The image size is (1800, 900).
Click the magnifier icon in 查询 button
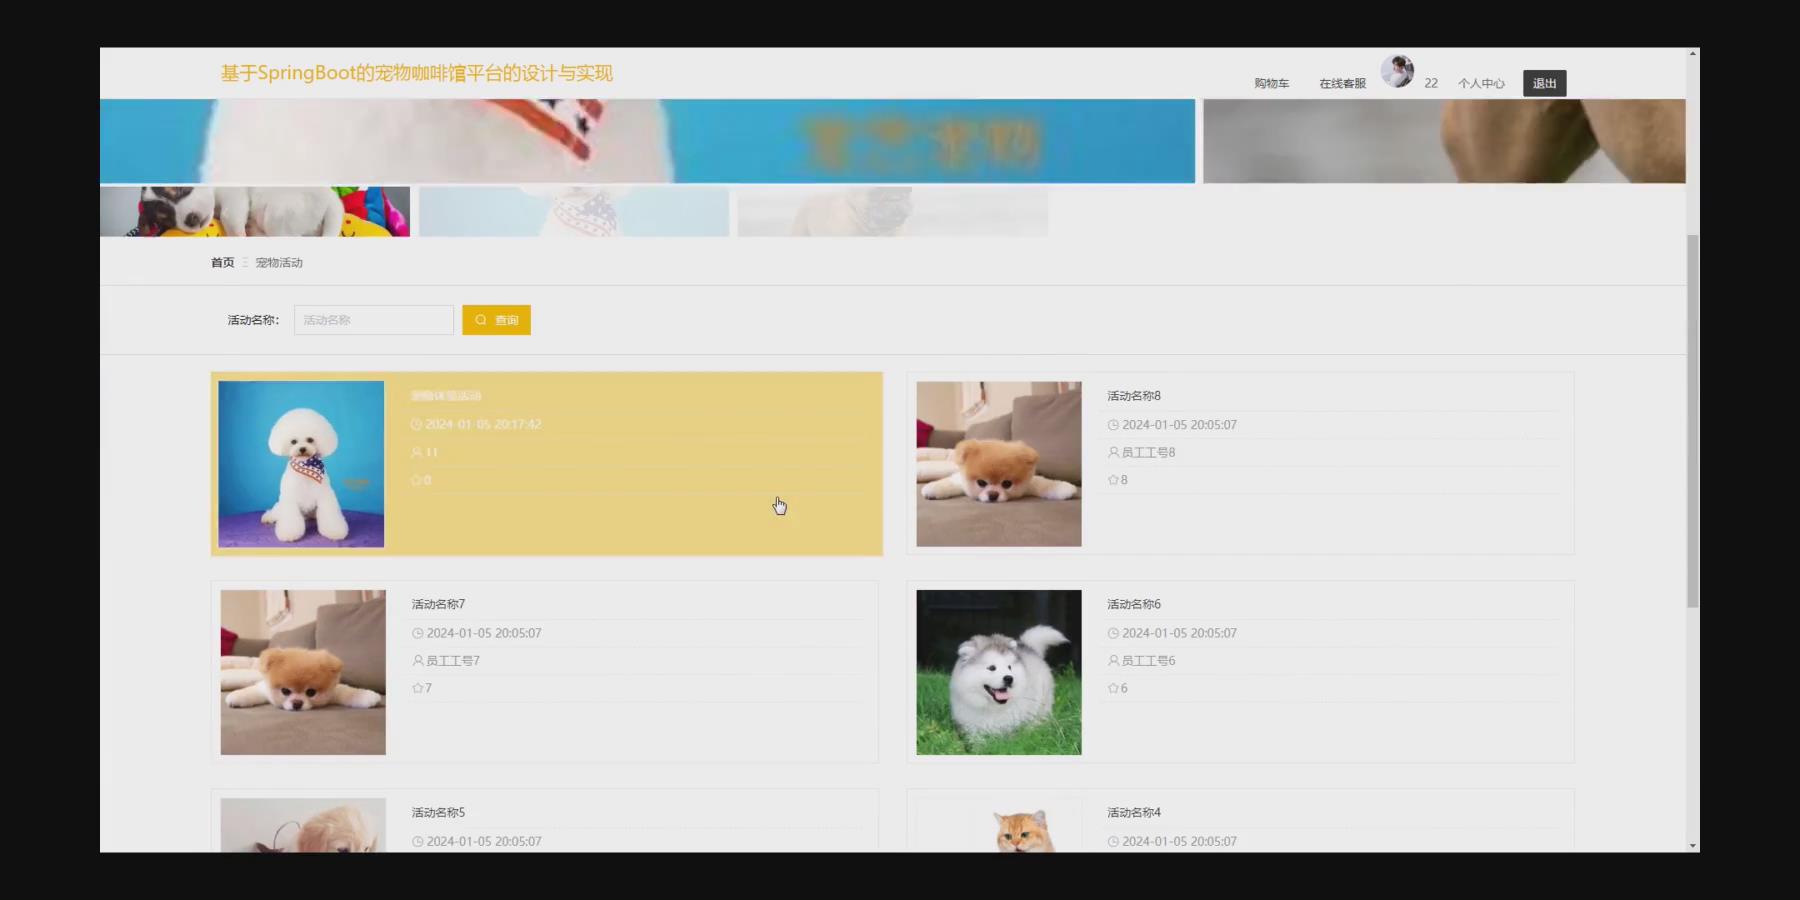(x=481, y=320)
